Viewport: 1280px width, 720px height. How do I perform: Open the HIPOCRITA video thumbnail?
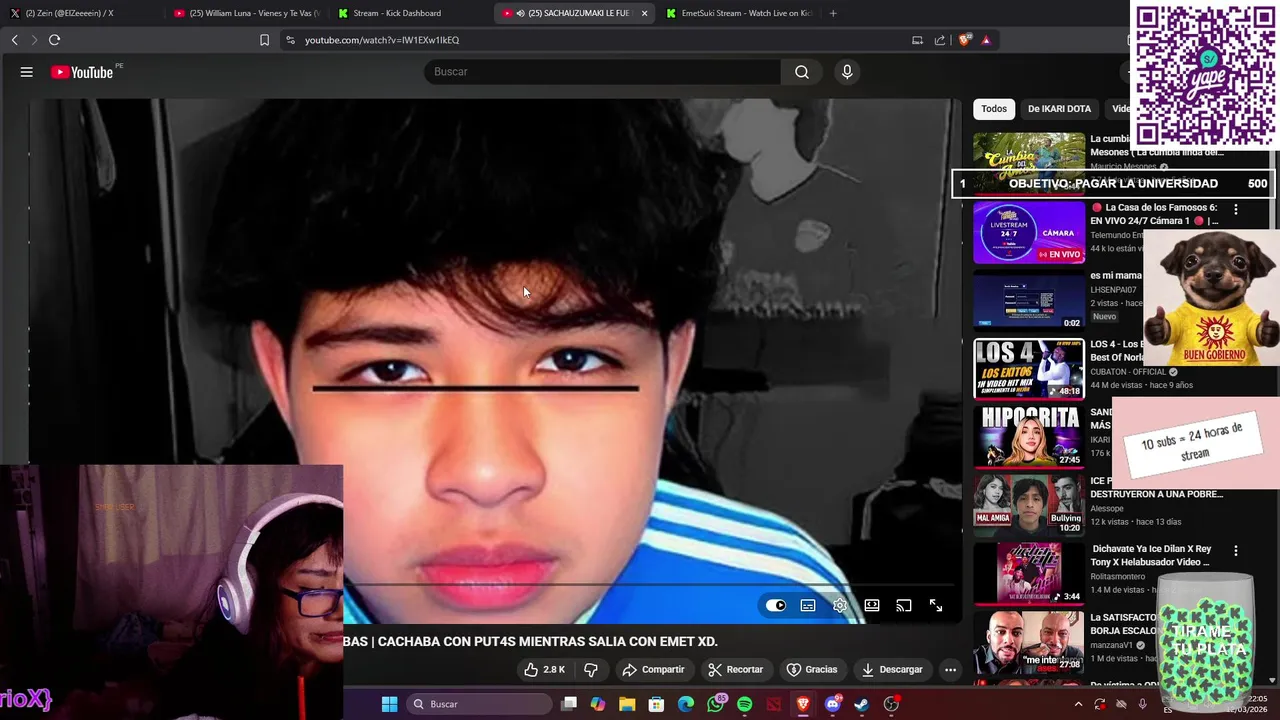click(1029, 437)
